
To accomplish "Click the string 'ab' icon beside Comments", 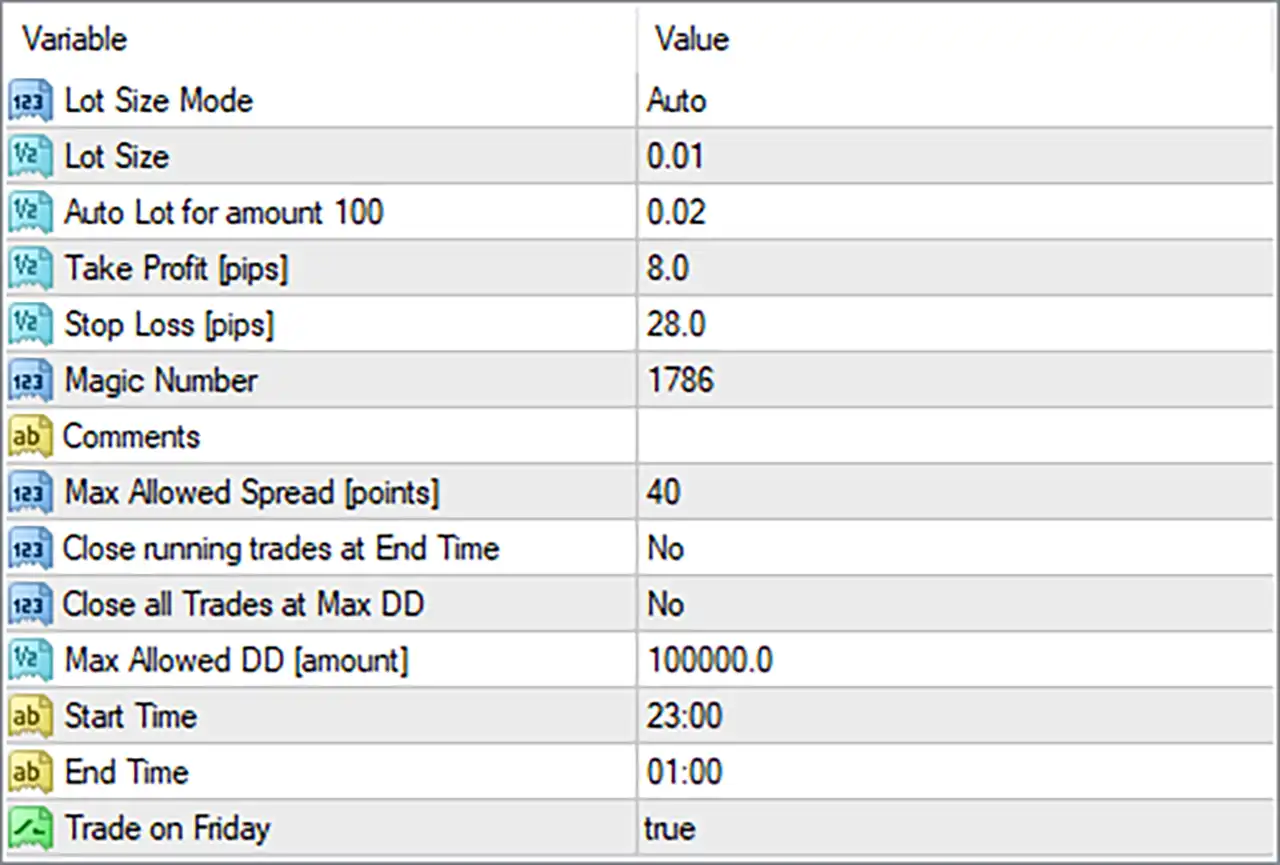I will point(30,437).
